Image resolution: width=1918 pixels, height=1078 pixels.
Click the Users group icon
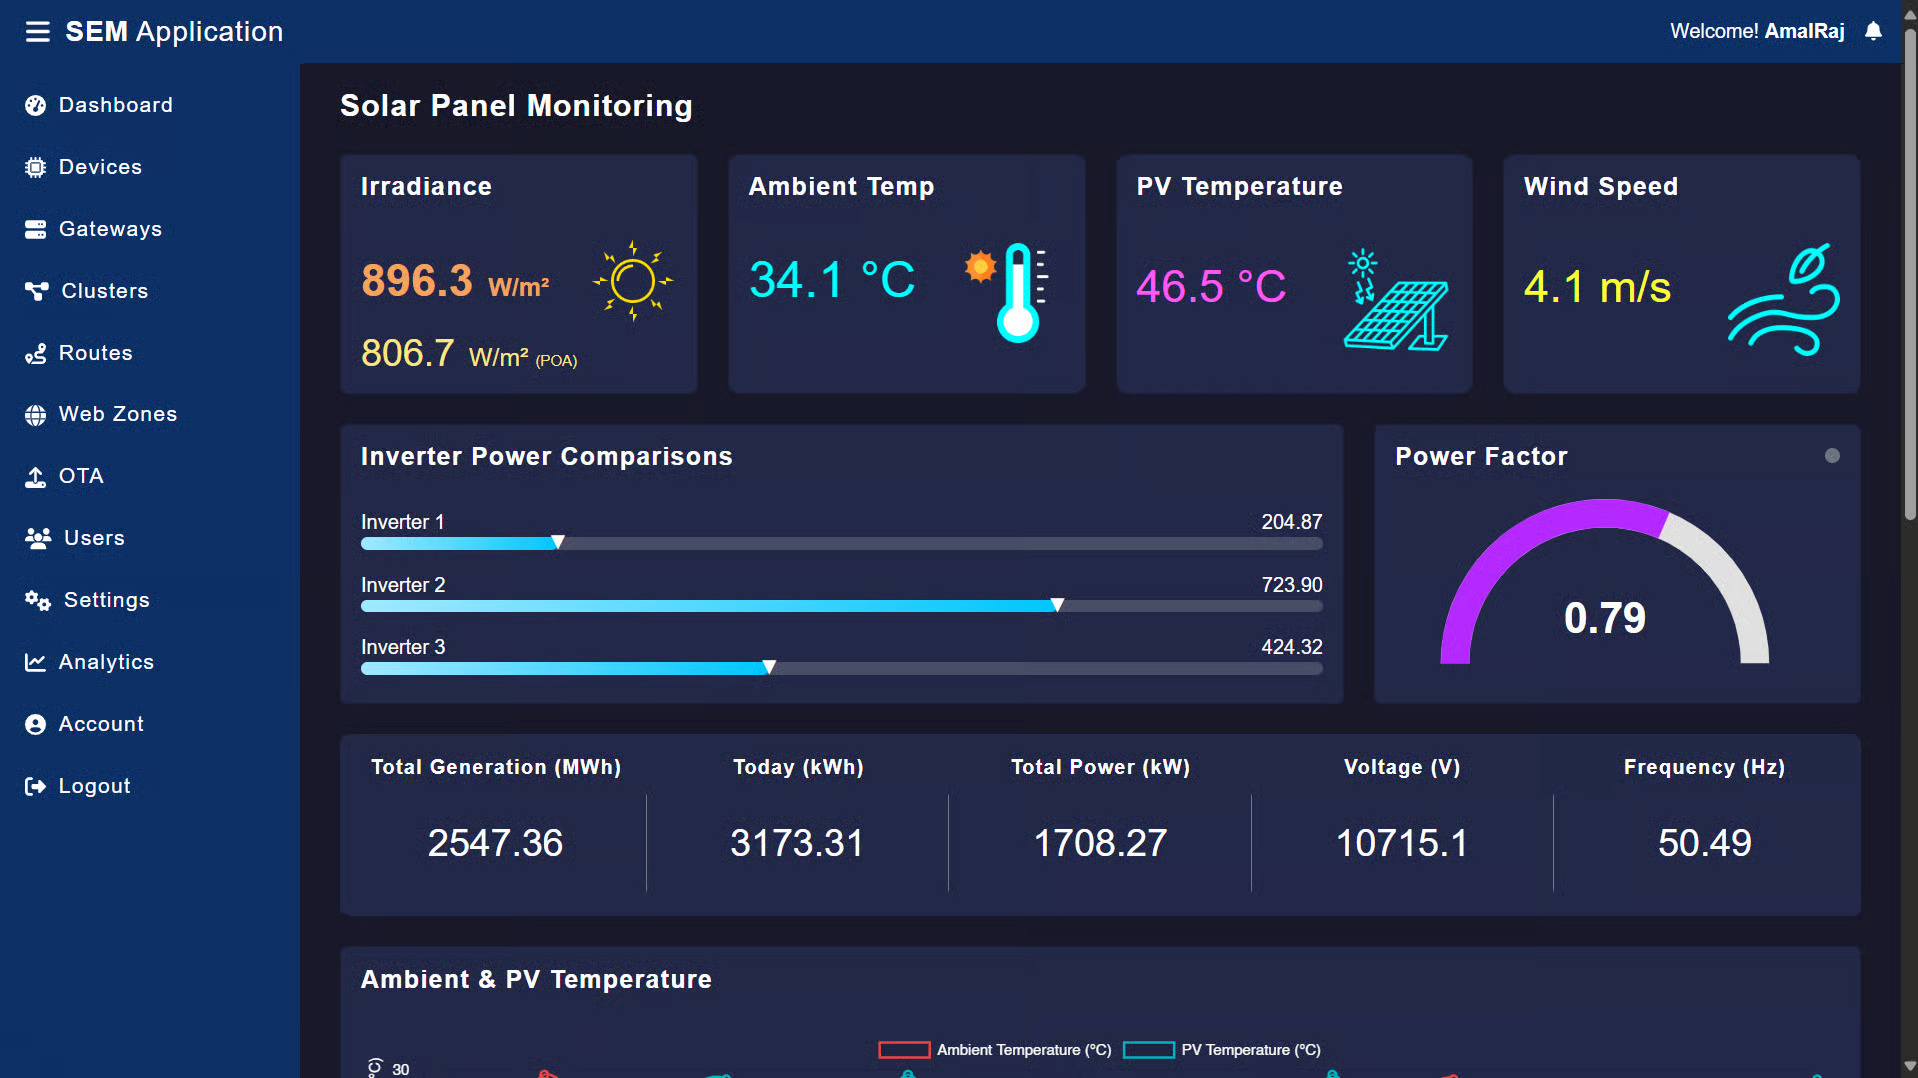(38, 539)
